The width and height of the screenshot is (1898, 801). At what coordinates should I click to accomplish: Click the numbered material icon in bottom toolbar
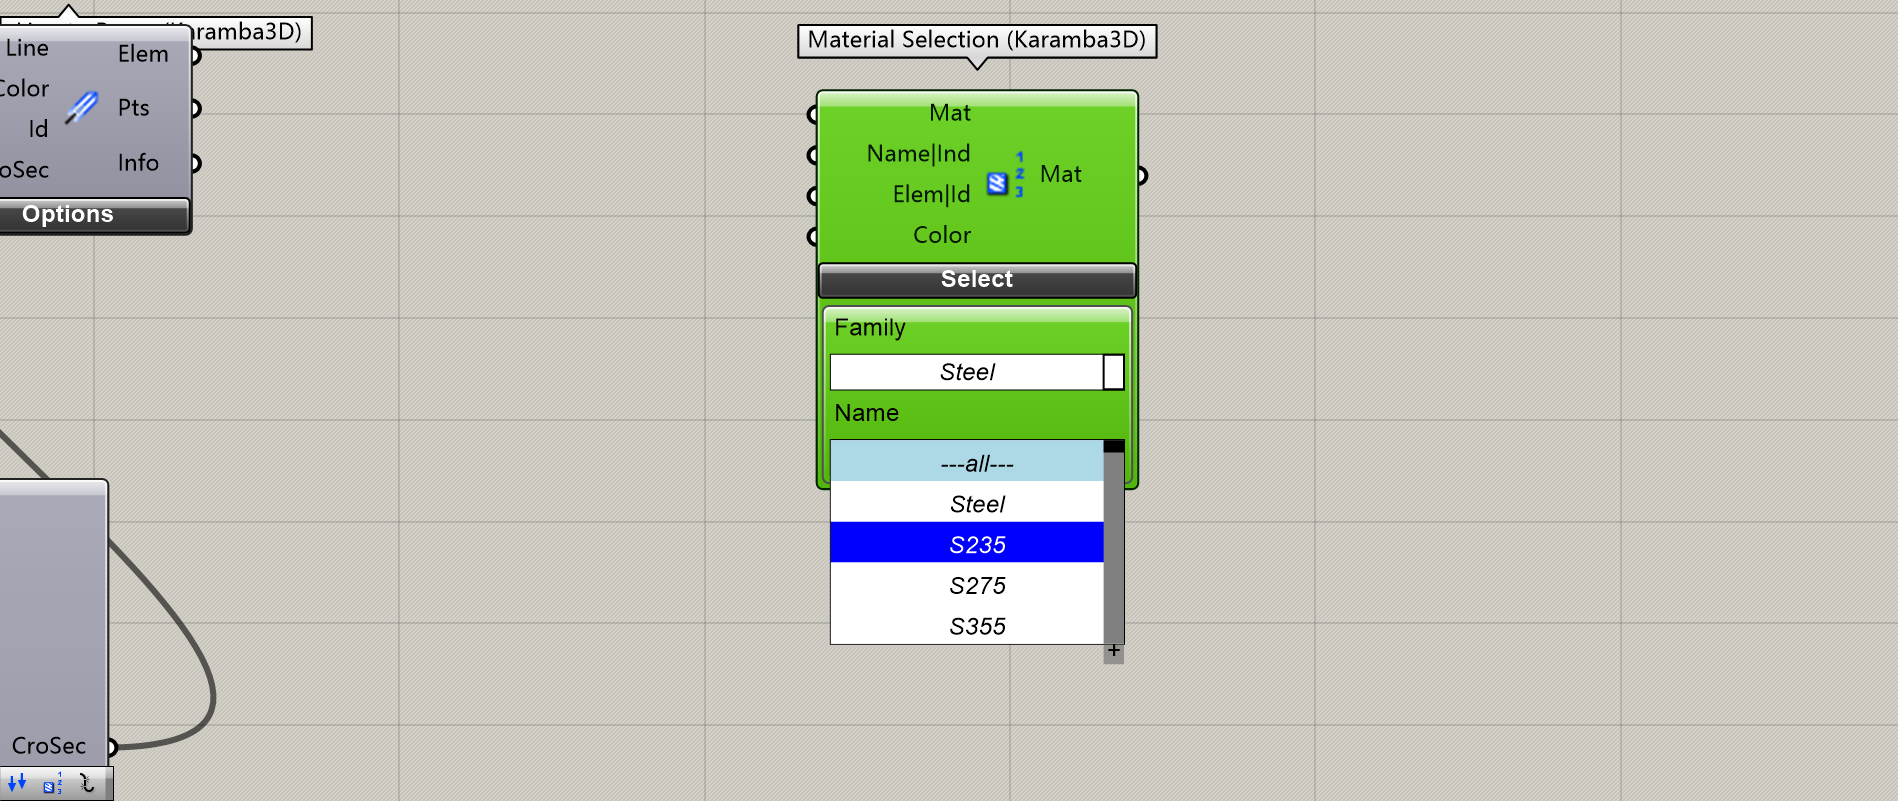(x=52, y=784)
